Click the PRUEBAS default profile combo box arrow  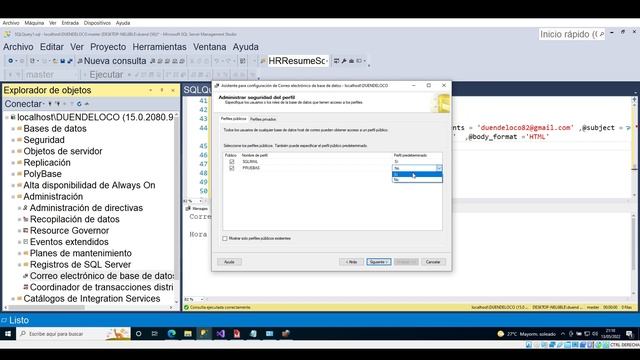click(439, 168)
